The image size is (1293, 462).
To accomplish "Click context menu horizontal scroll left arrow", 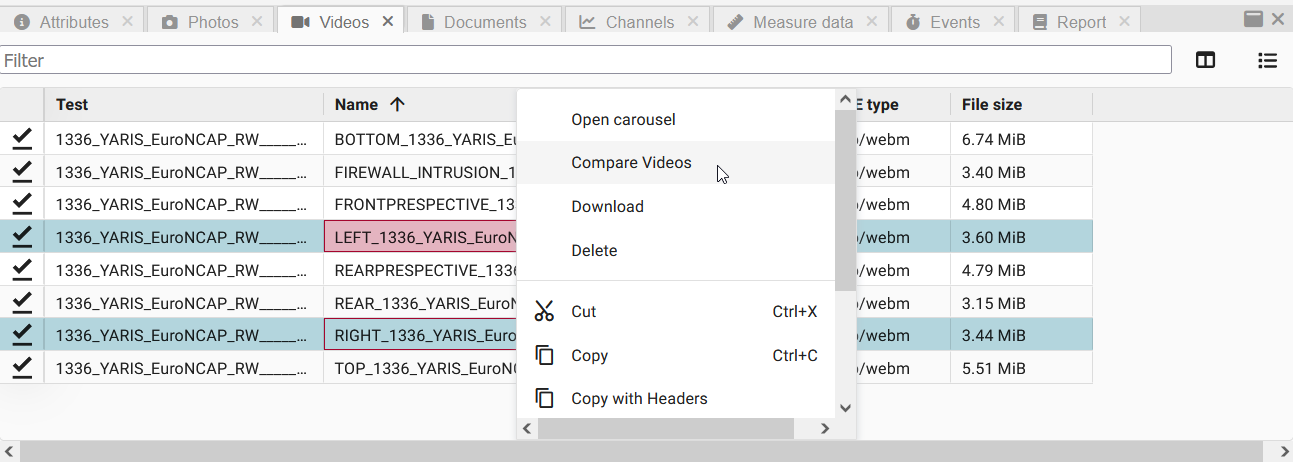I will [527, 428].
